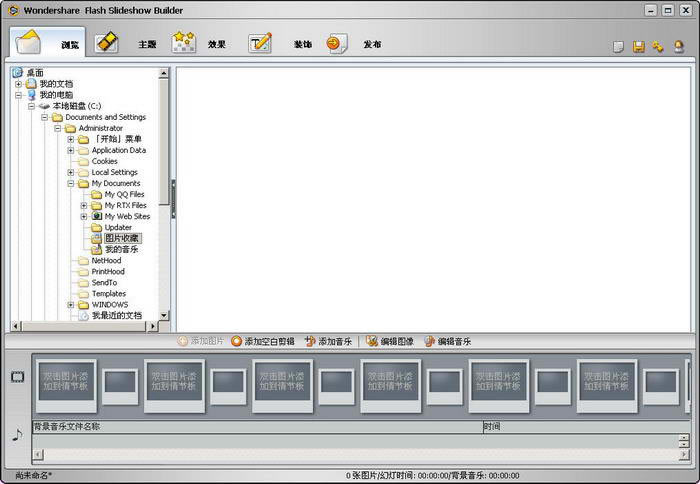Select the Templates folder
Image resolution: width=700 pixels, height=484 pixels.
pyautogui.click(x=108, y=293)
